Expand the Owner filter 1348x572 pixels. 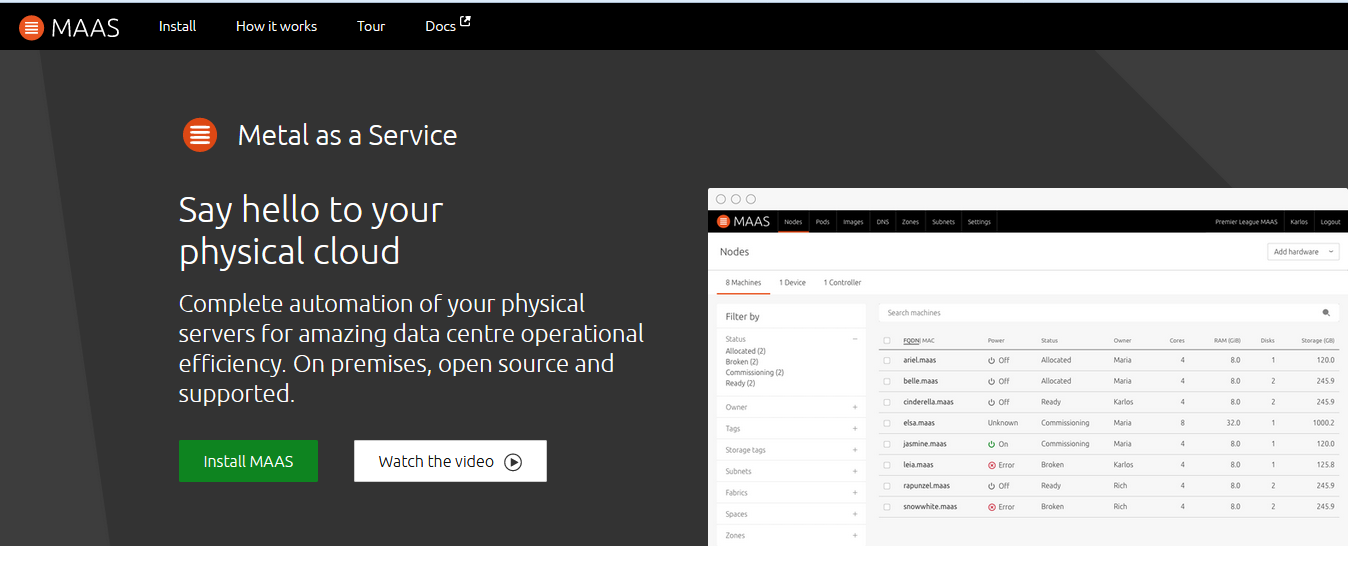[855, 408]
